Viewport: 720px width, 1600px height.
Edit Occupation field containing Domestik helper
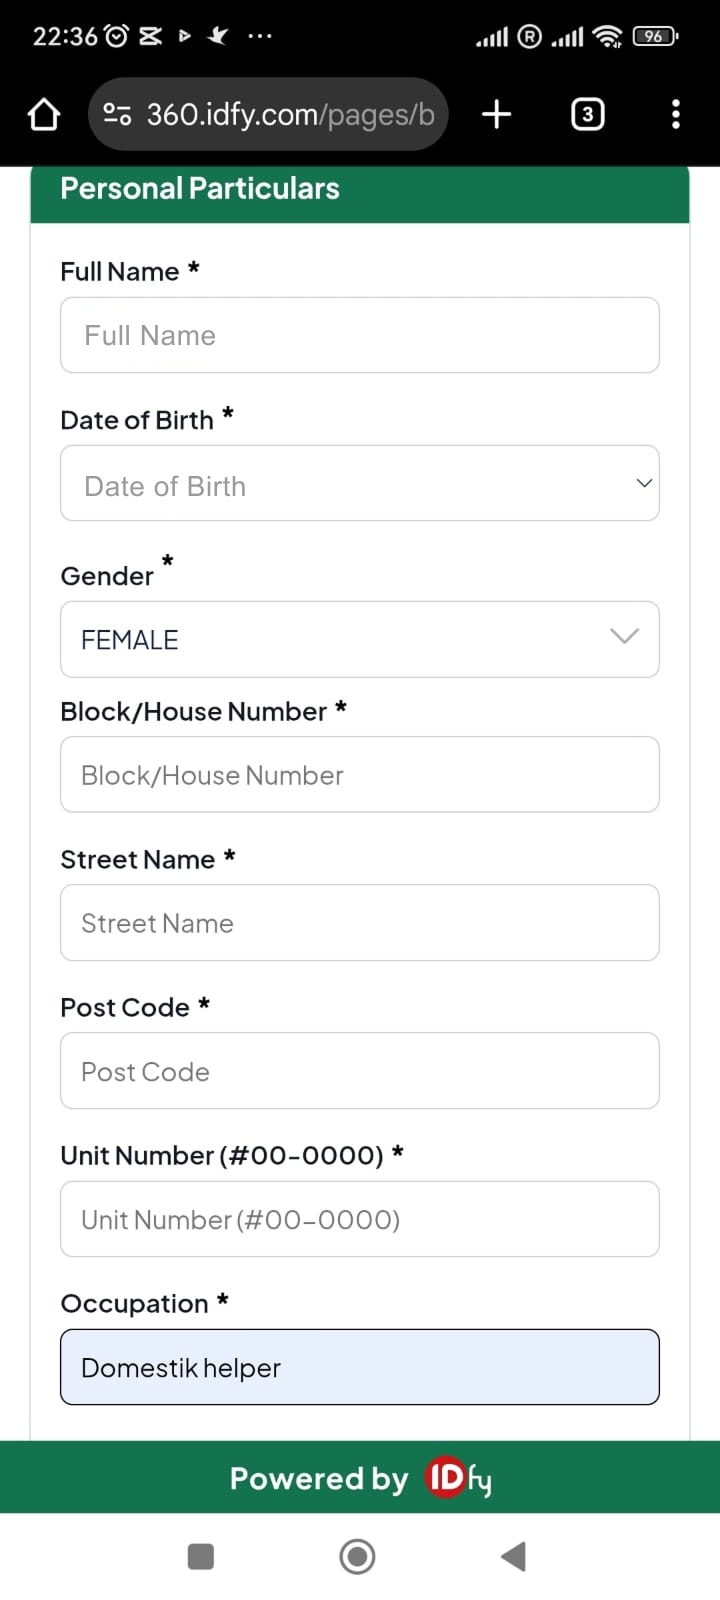[x=360, y=1368]
